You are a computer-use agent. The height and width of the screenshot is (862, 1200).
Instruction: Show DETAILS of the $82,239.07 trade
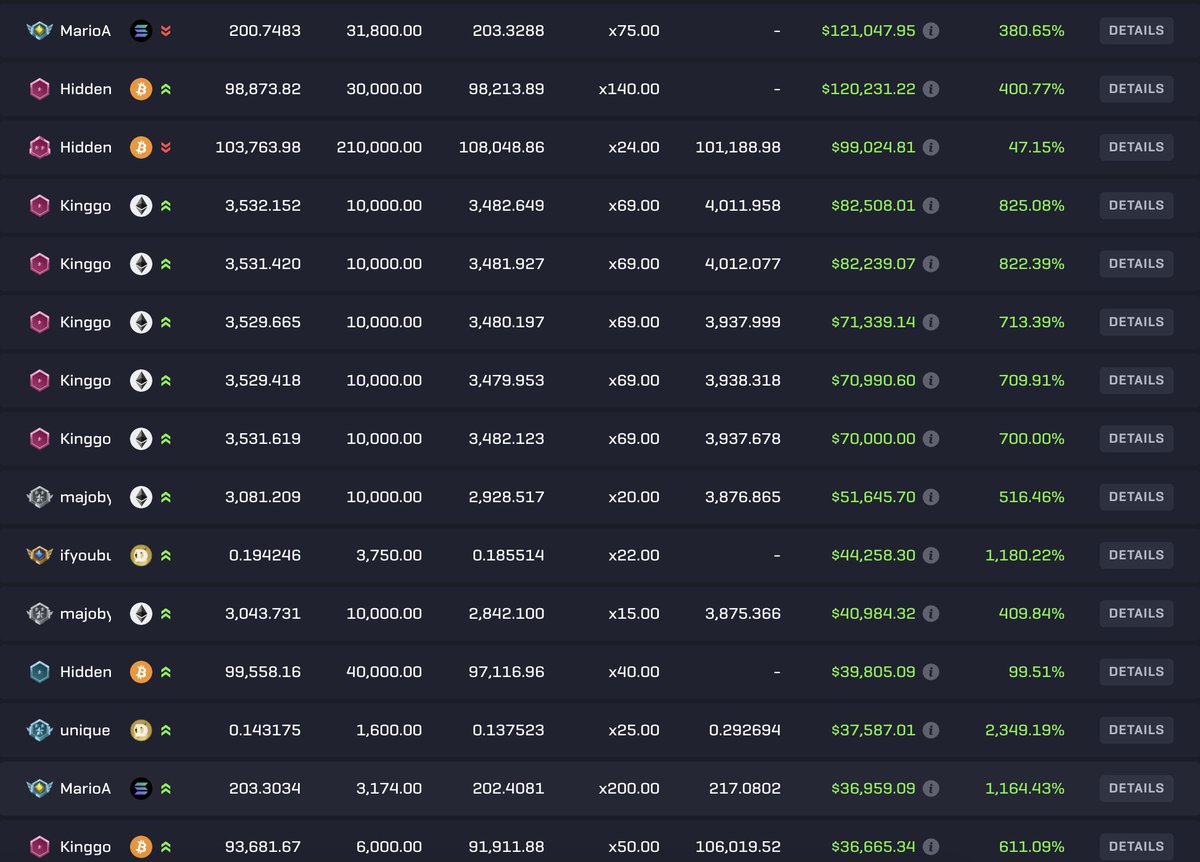(x=1136, y=264)
